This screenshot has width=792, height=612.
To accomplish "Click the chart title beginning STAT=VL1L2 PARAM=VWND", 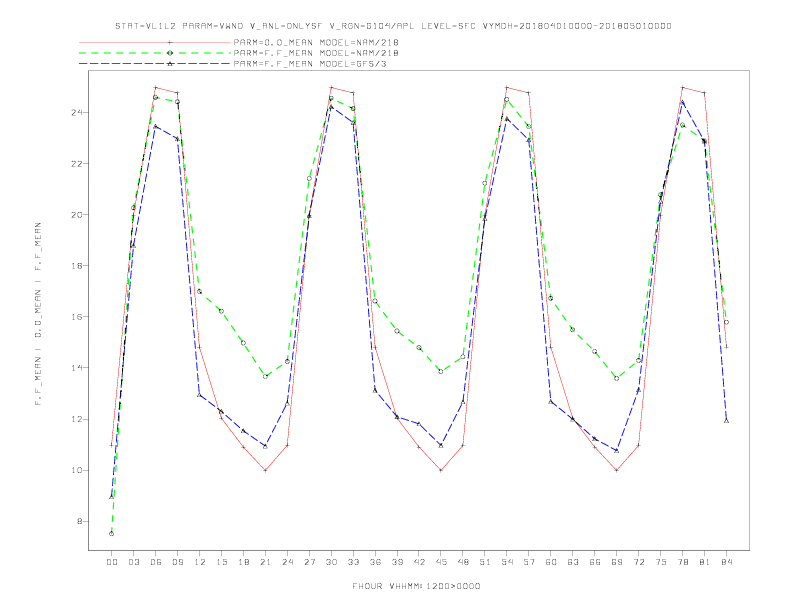I will (x=393, y=26).
